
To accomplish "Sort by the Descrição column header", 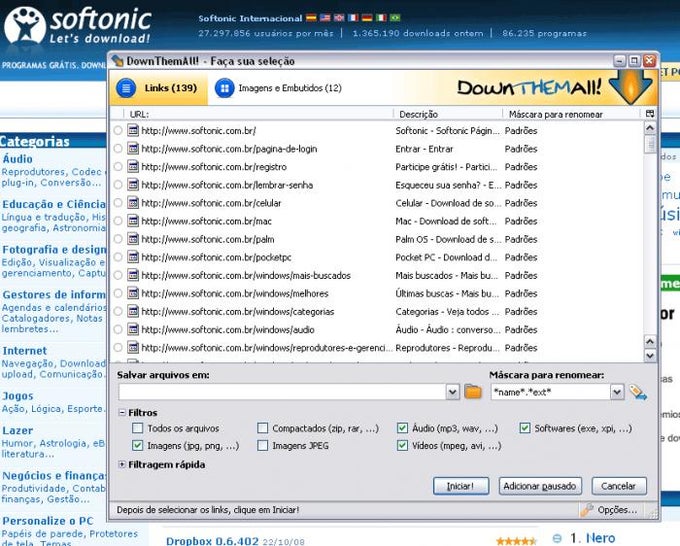I will (448, 114).
